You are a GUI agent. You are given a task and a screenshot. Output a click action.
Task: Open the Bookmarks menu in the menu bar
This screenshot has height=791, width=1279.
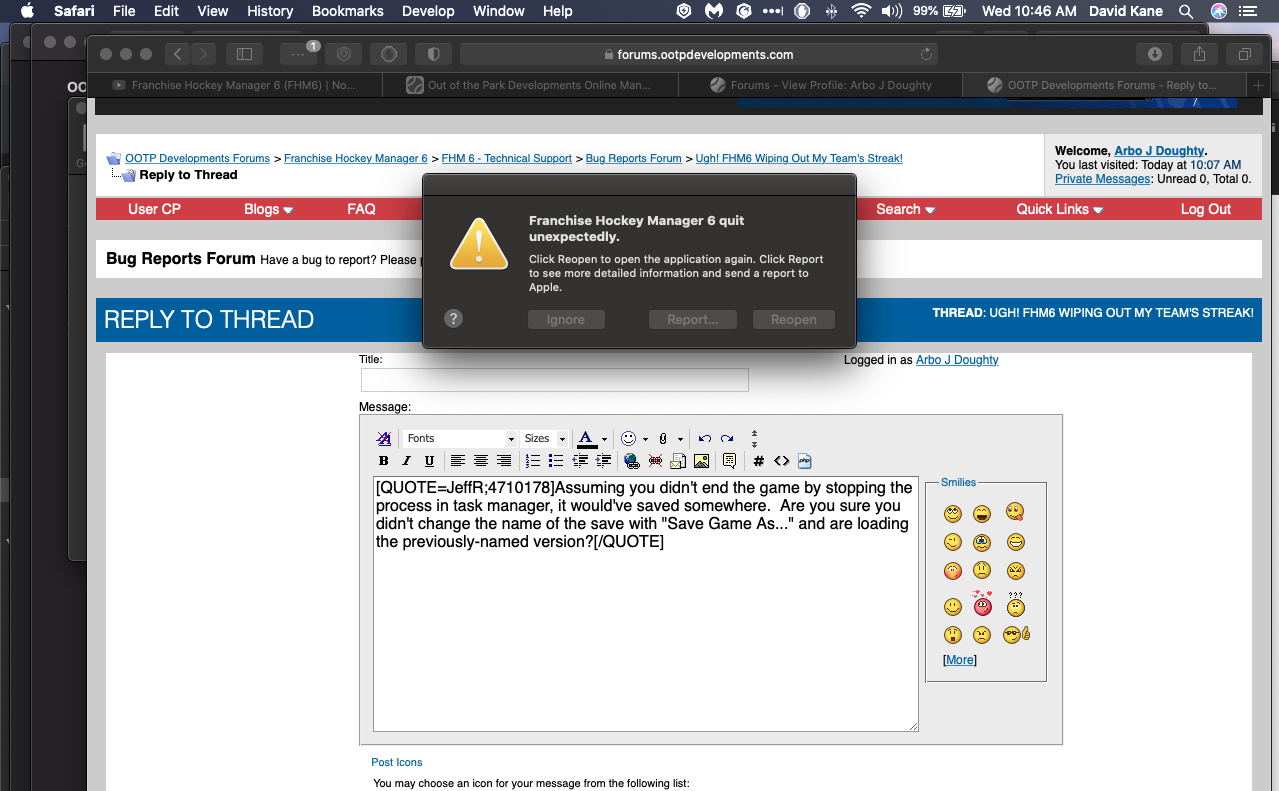347,11
